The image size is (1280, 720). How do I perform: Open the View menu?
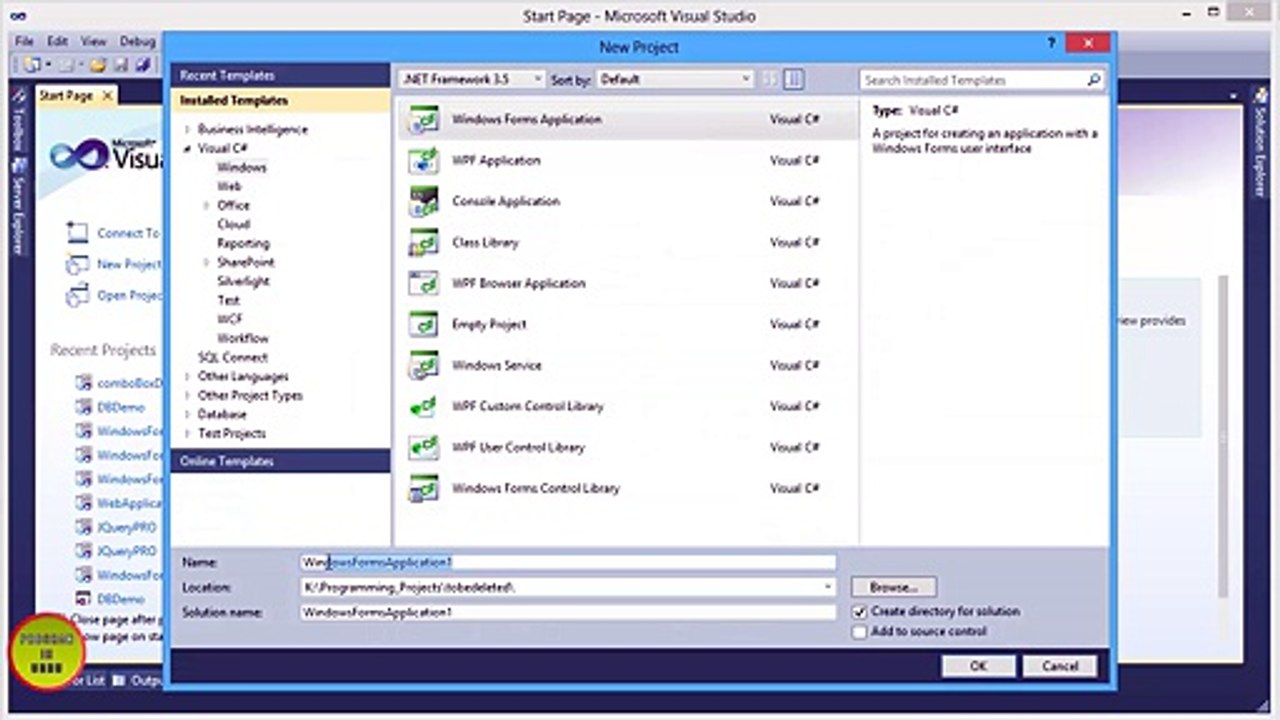[x=93, y=41]
